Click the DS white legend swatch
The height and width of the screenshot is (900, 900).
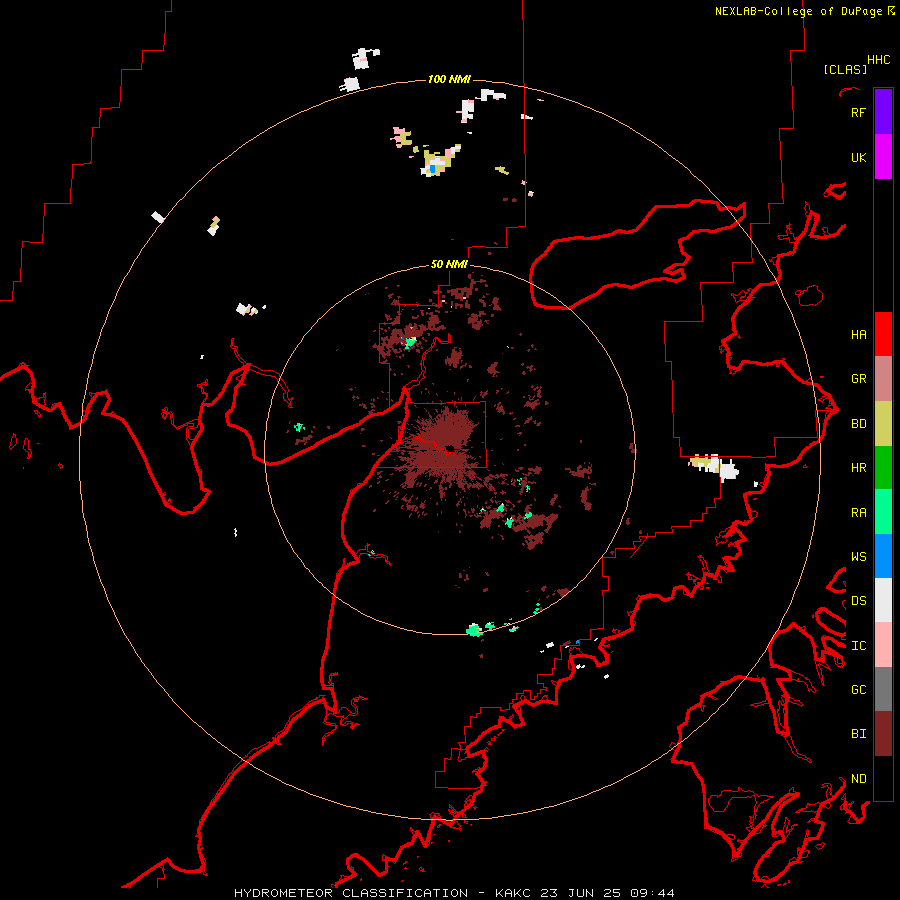click(x=883, y=600)
